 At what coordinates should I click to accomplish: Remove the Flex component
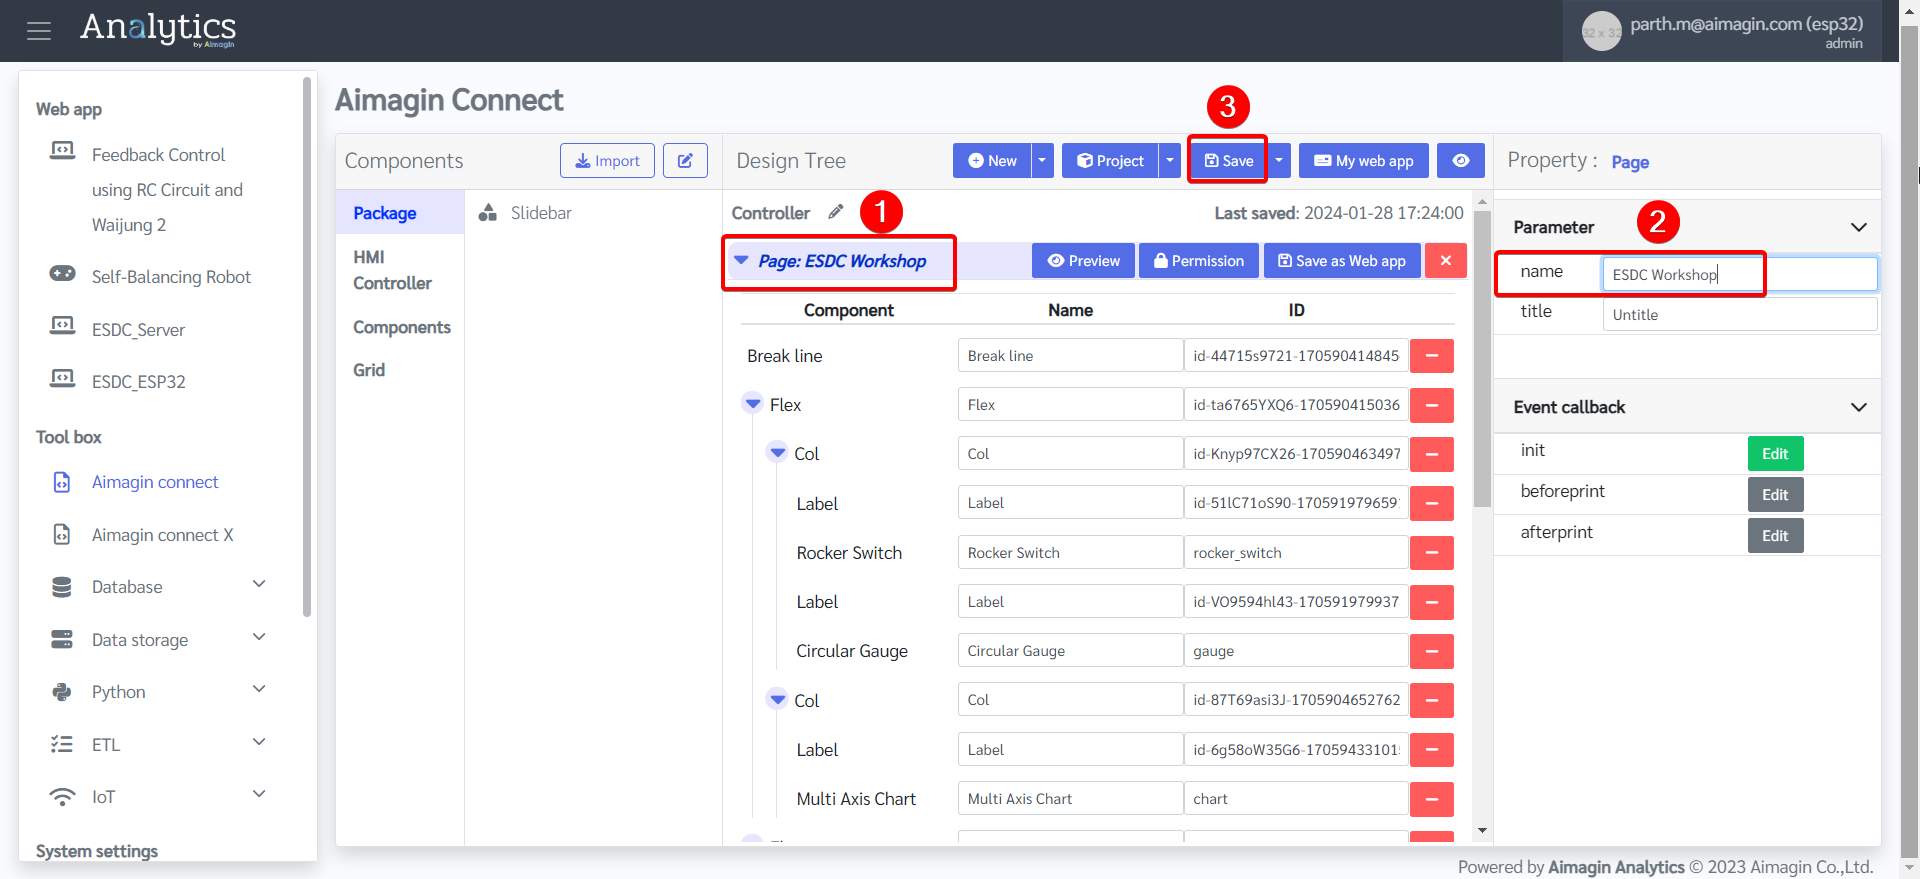click(x=1432, y=405)
